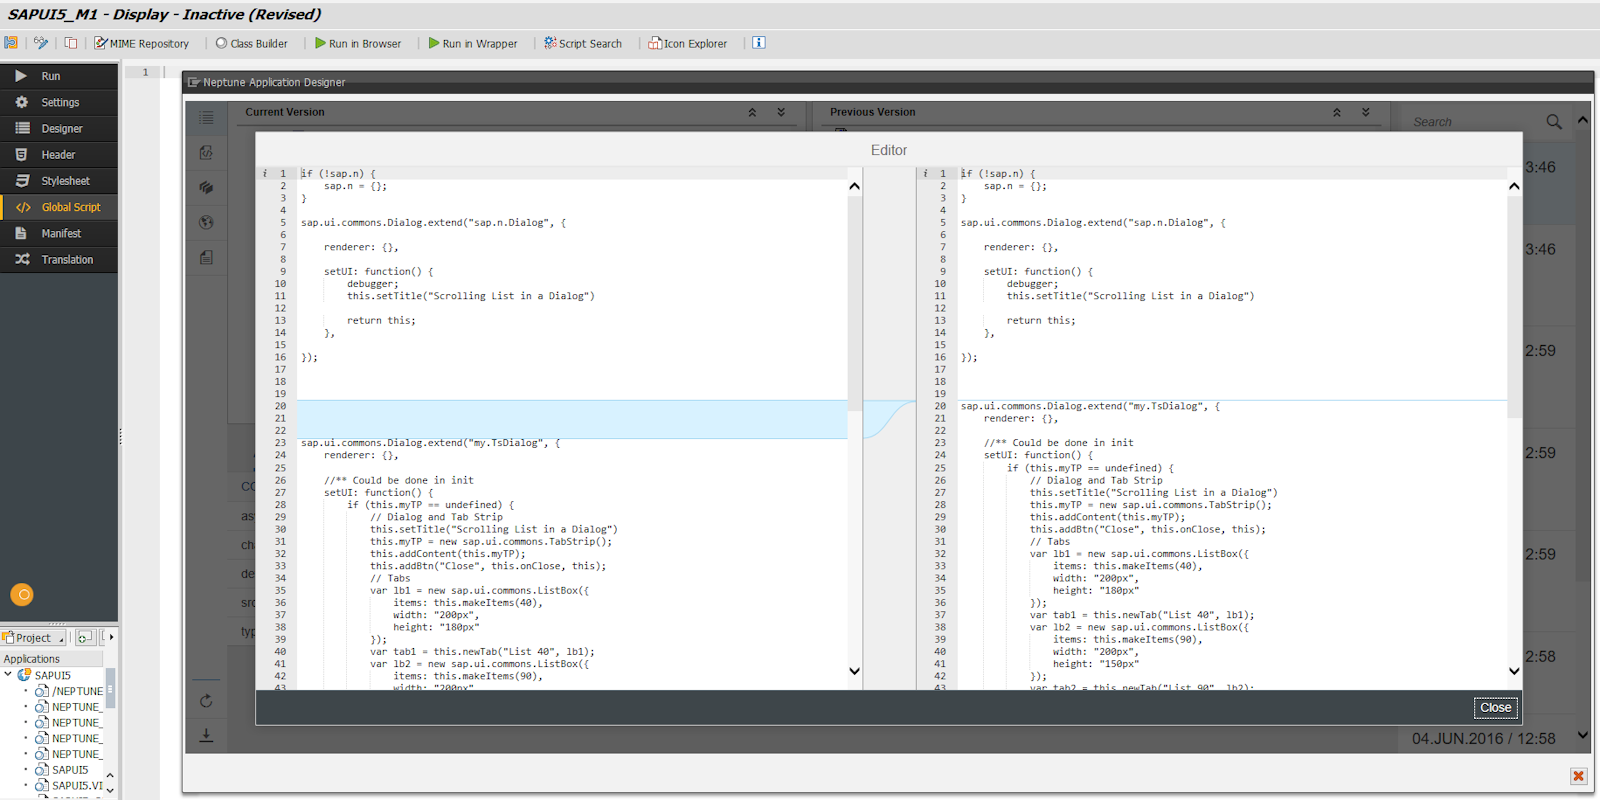Click the info marker on line 1 of the left editor
This screenshot has width=1600, height=800.
265,174
